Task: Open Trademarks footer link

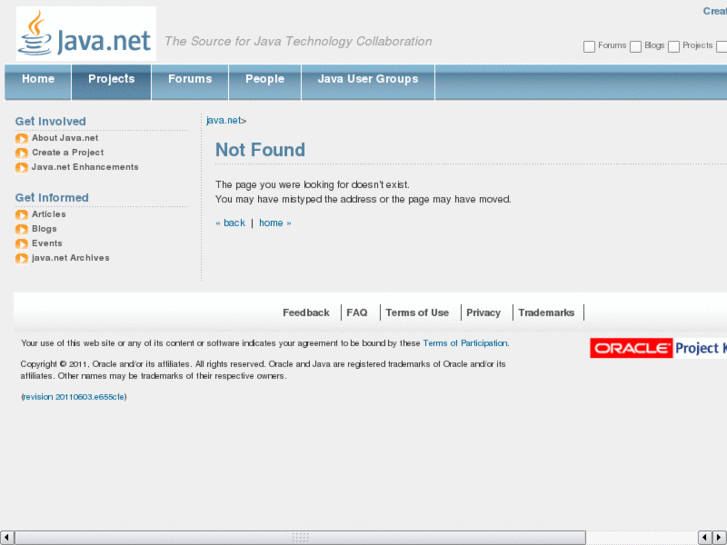Action: click(x=546, y=313)
